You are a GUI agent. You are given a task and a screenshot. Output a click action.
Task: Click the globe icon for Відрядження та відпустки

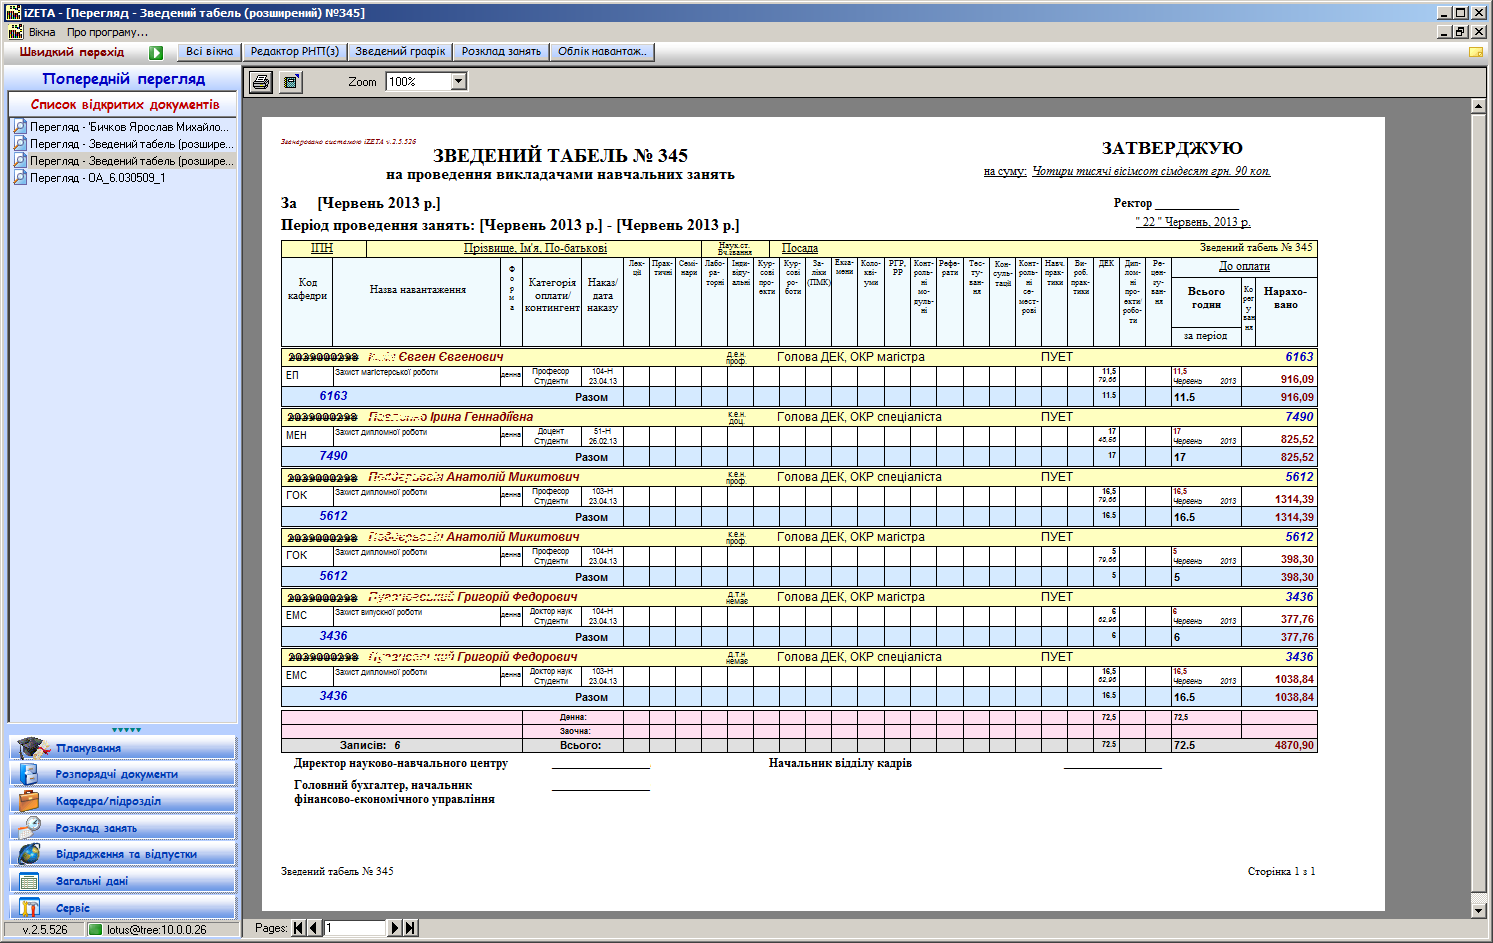(x=29, y=854)
